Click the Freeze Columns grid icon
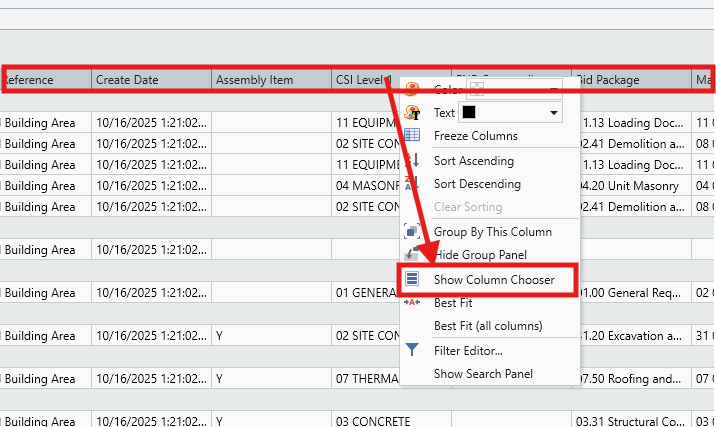716x427 pixels. [x=412, y=136]
